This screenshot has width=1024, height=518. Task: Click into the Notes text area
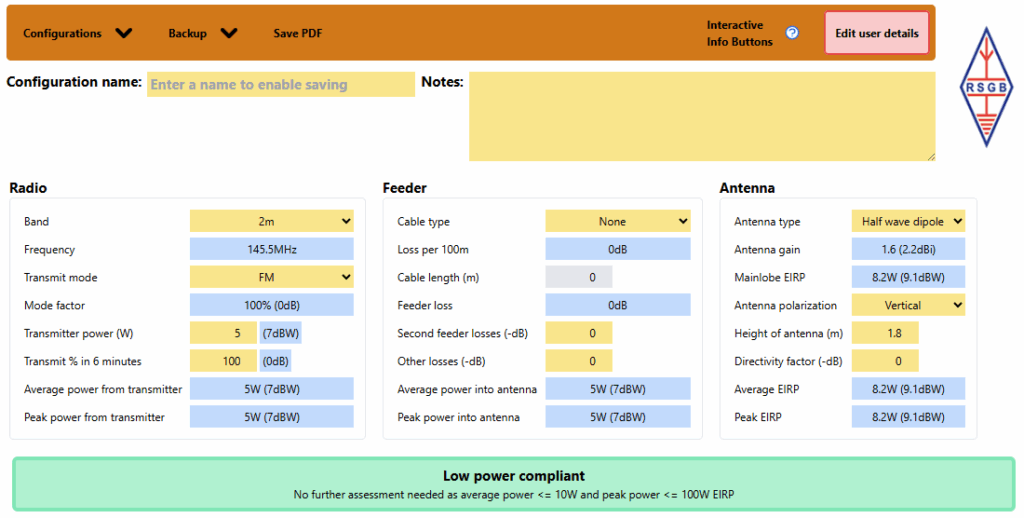click(701, 116)
